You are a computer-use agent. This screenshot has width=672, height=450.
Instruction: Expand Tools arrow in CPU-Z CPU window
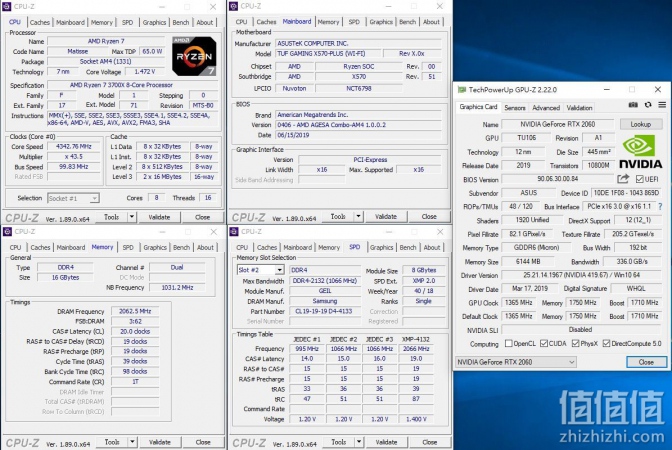point(132,217)
